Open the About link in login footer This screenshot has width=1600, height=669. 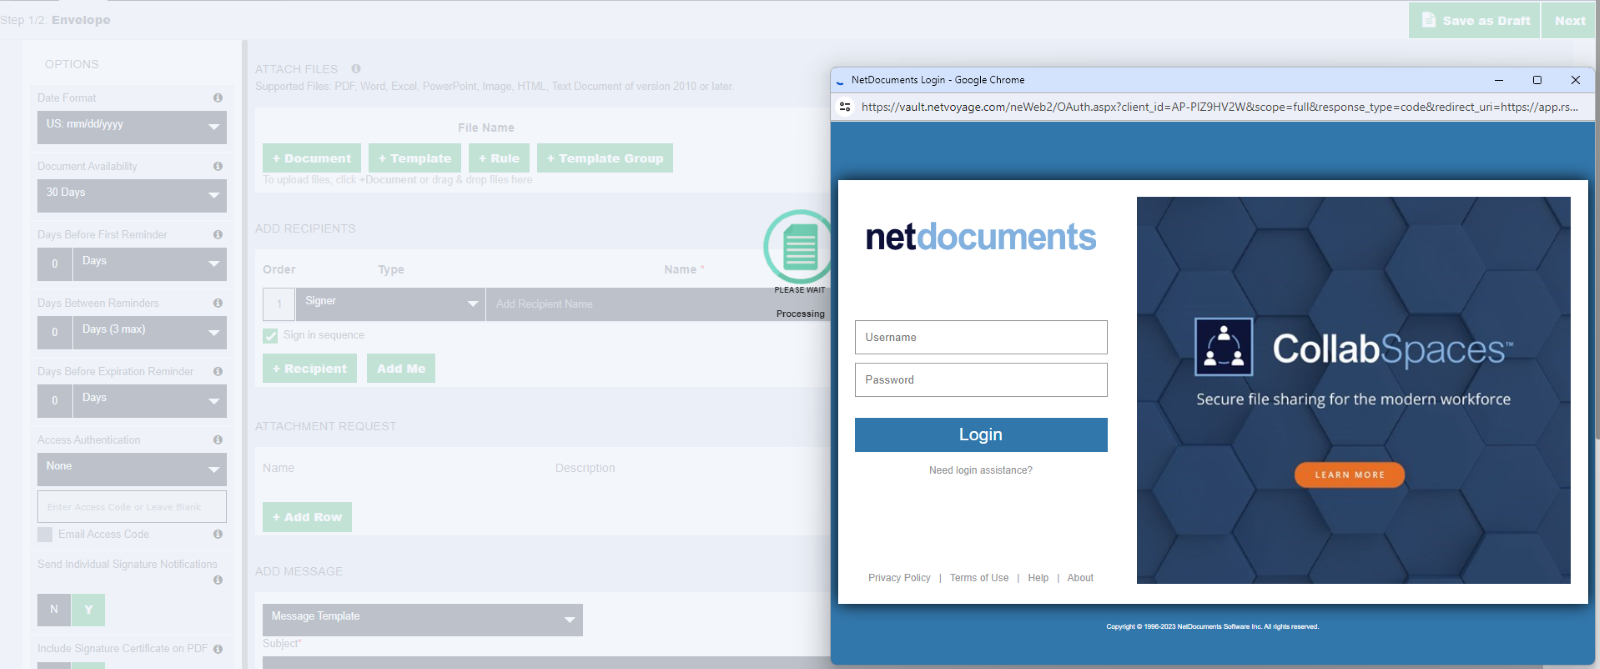1080,578
